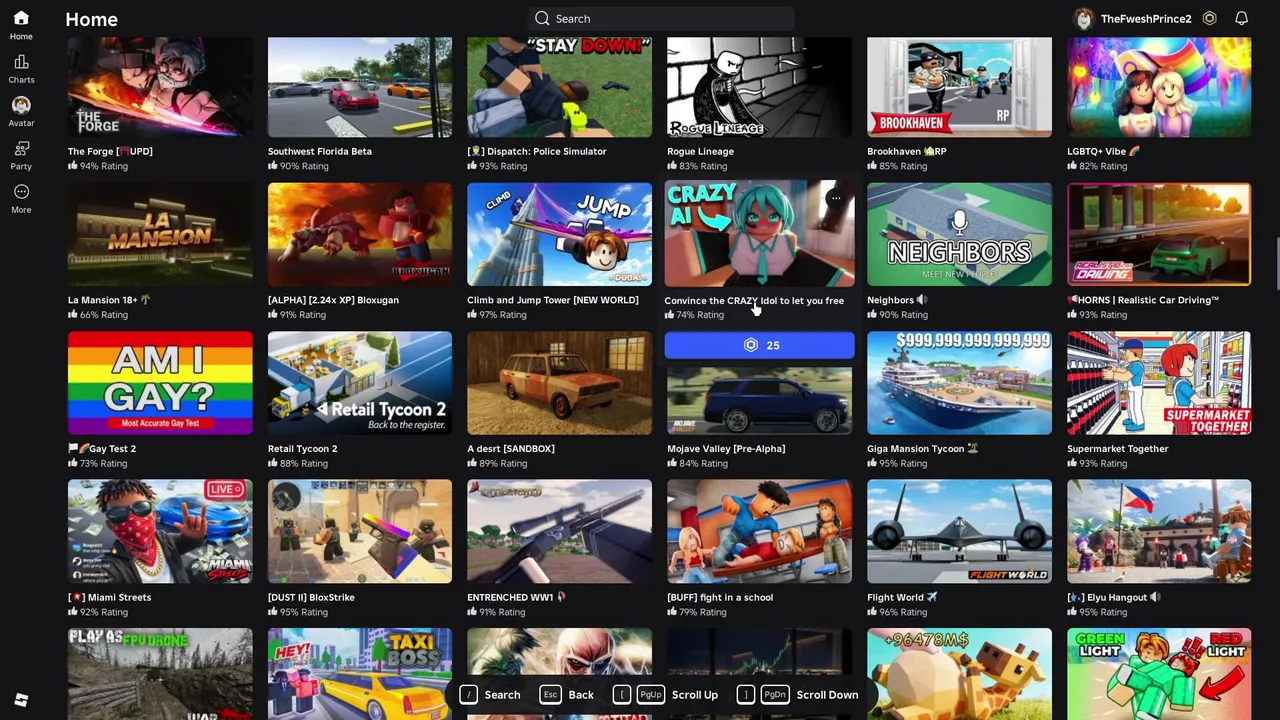Screen dimensions: 1280x720
Task: Click the Roblox logo in the sidebar bottom
Action: (x=21, y=700)
